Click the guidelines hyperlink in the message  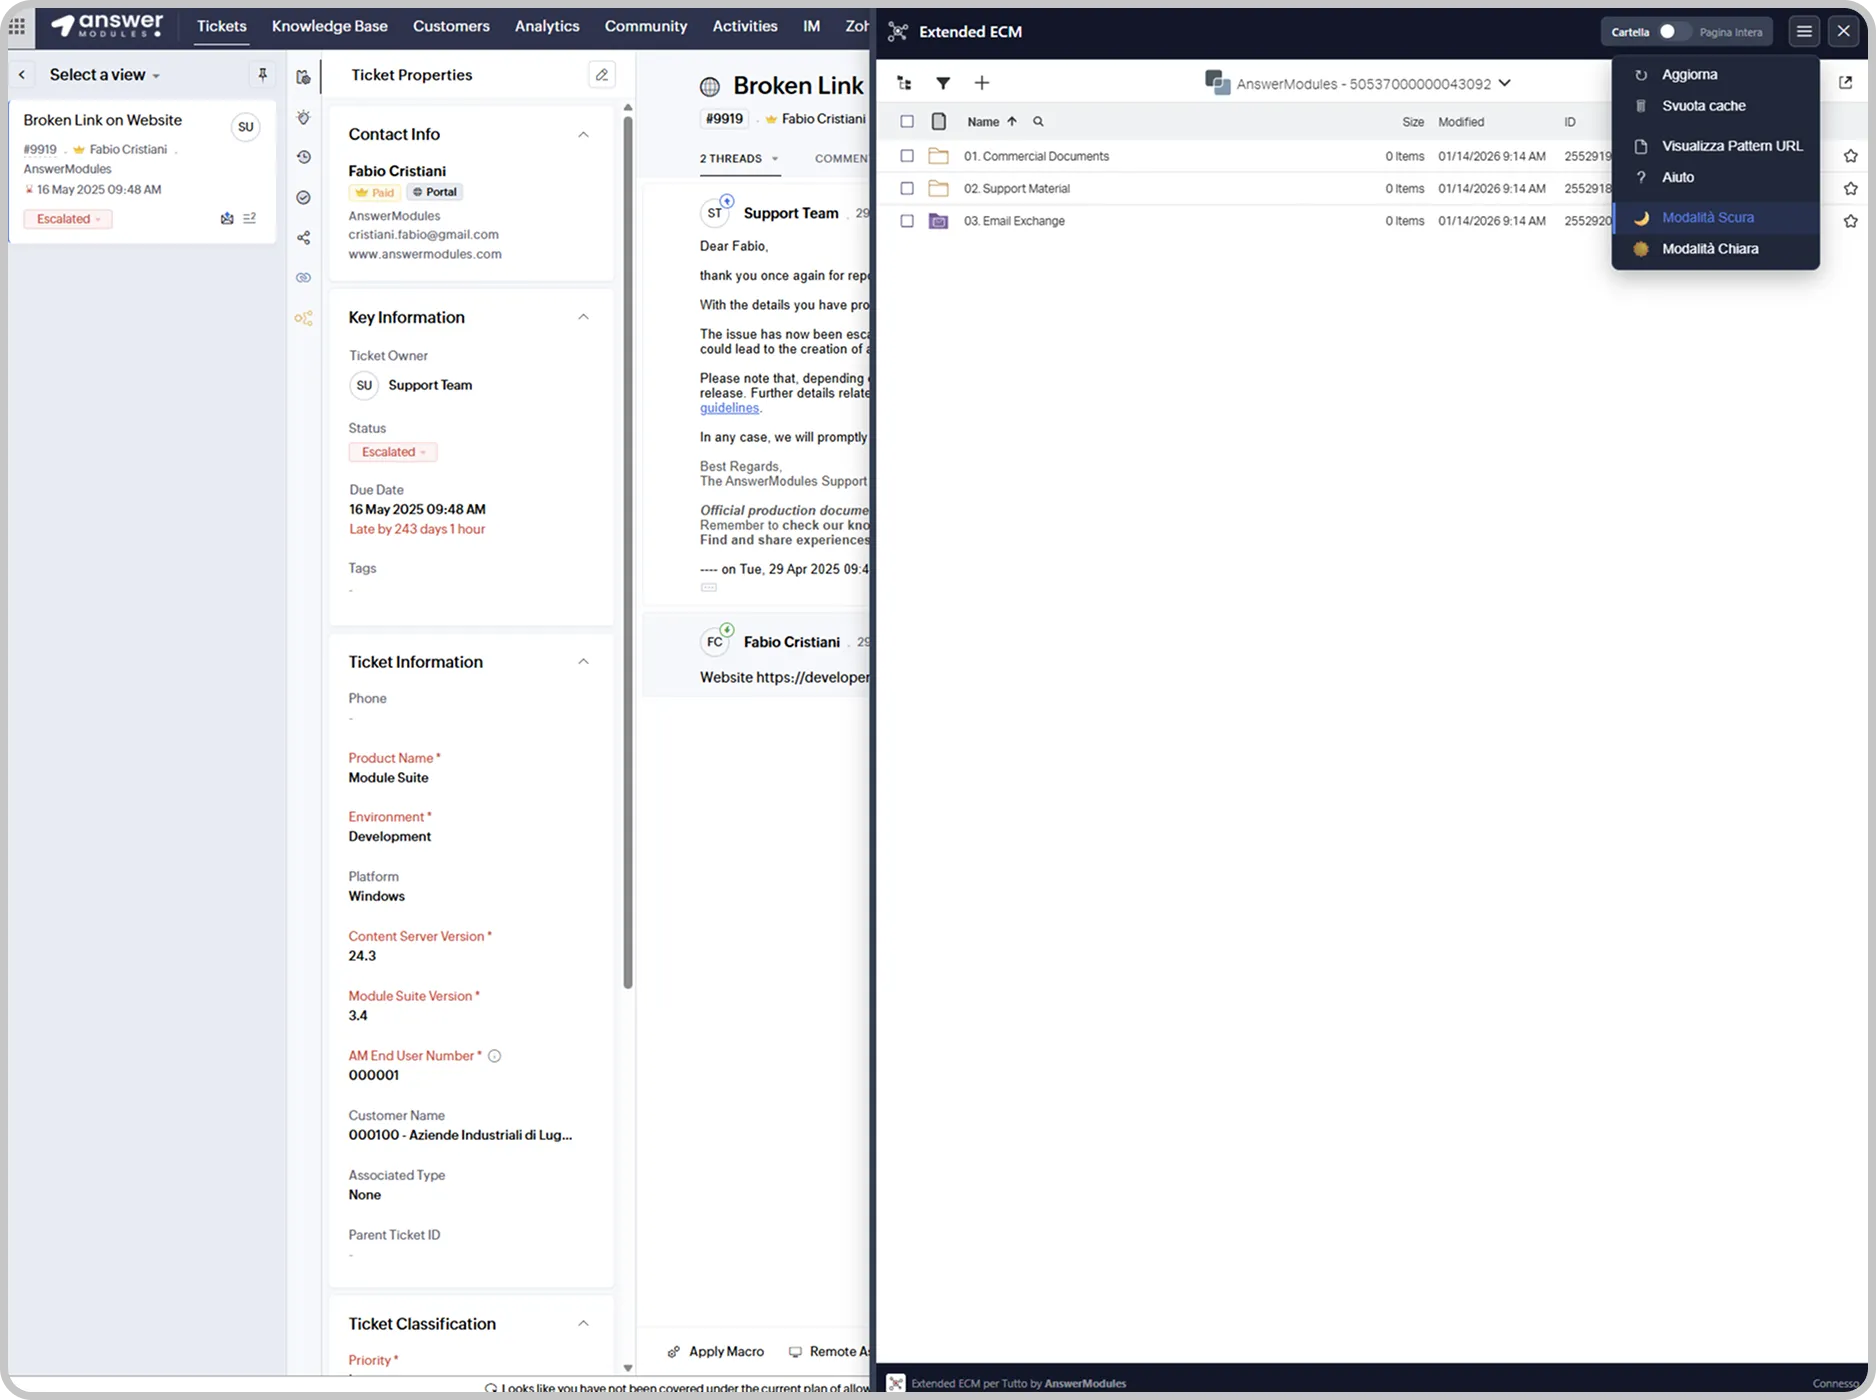(x=729, y=408)
